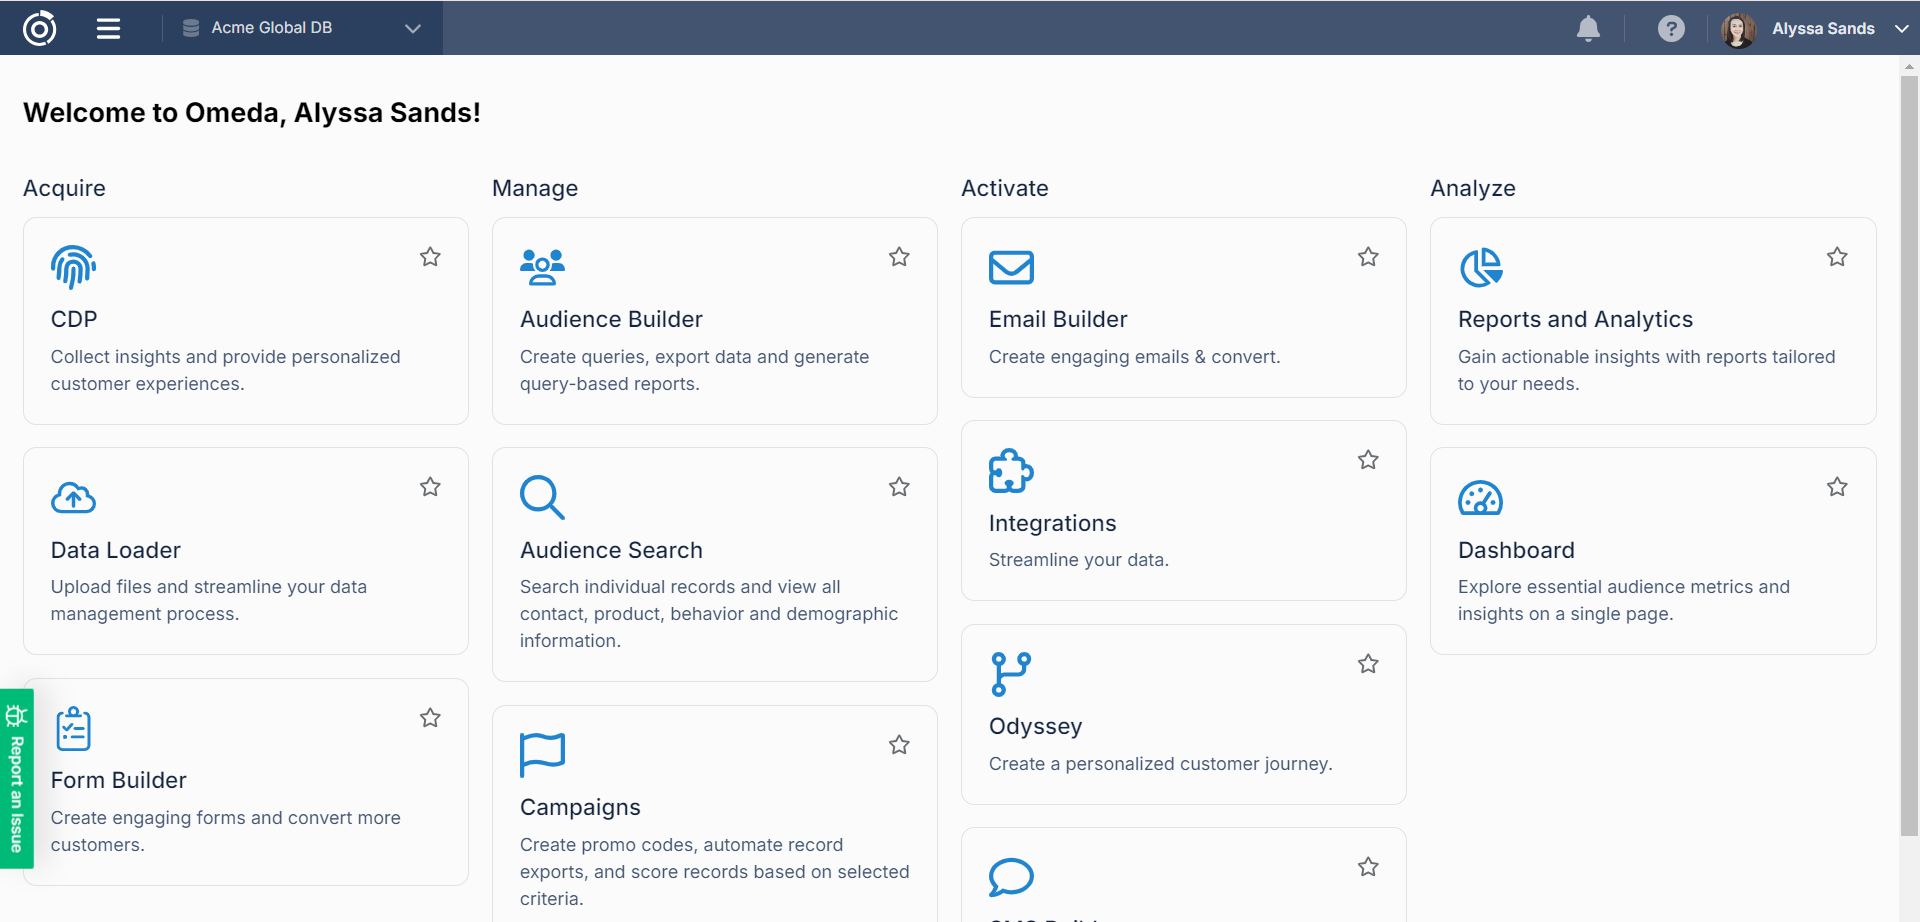Star the Reports and Analytics card
This screenshot has height=922, width=1920.
(1837, 257)
